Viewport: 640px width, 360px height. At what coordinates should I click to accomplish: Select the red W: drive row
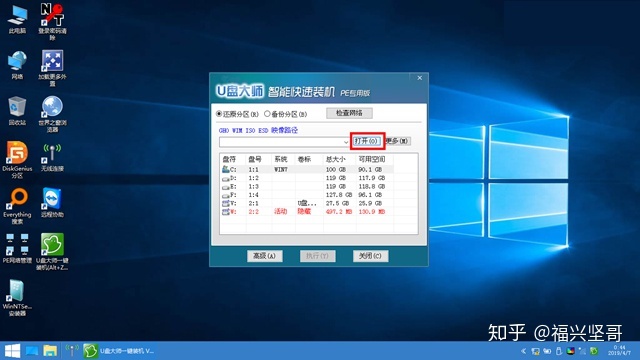307,212
